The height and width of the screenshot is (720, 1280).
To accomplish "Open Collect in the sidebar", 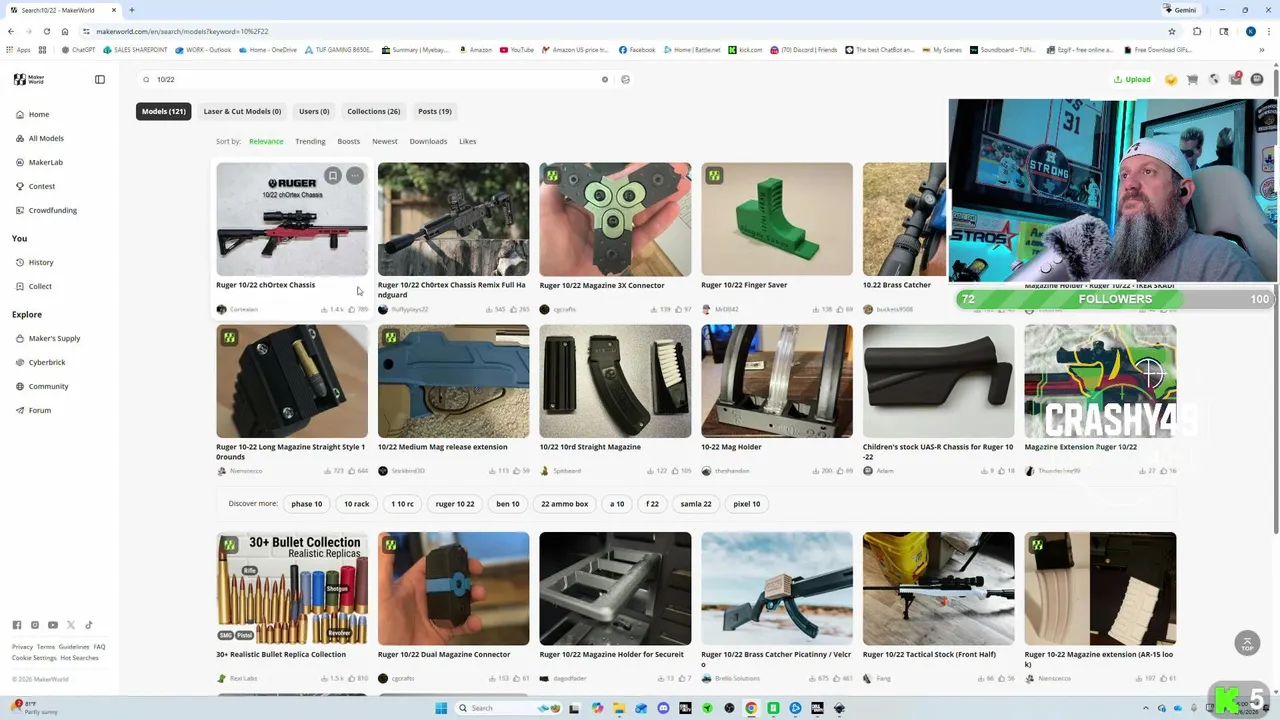I will [40, 286].
